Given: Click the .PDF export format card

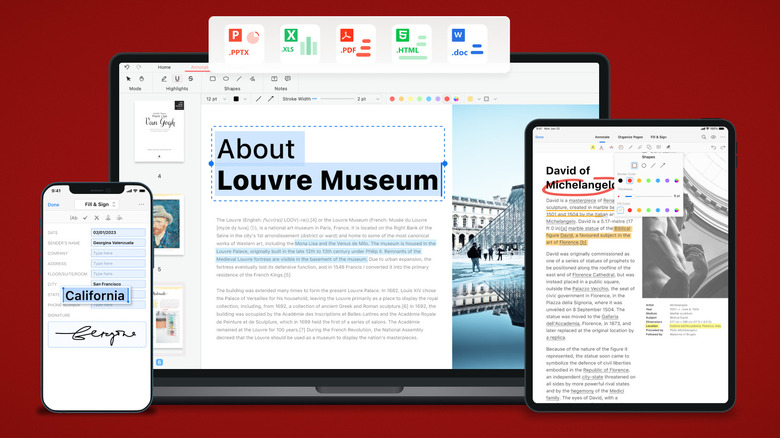Looking at the screenshot, I should pos(356,44).
